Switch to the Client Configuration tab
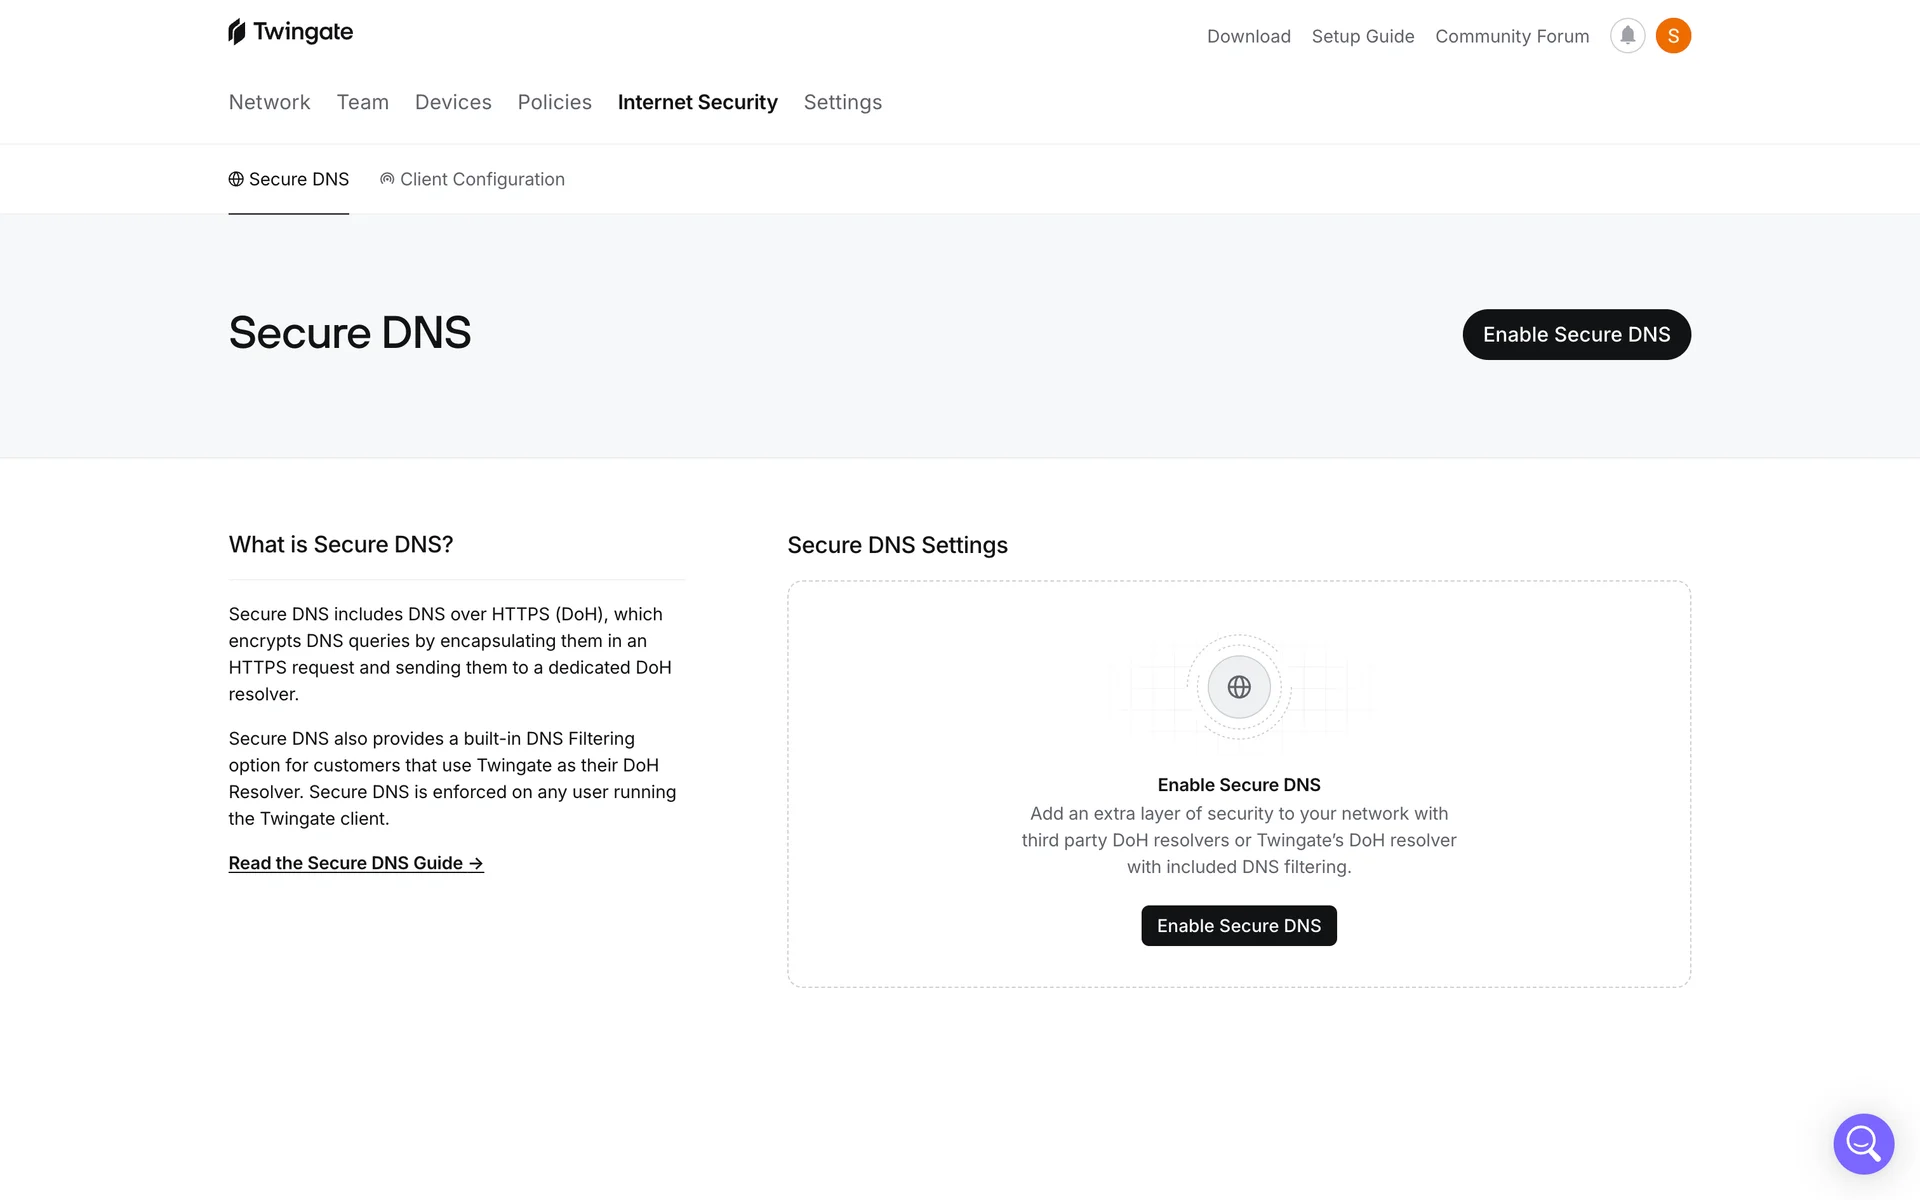1920x1200 pixels. click(482, 179)
